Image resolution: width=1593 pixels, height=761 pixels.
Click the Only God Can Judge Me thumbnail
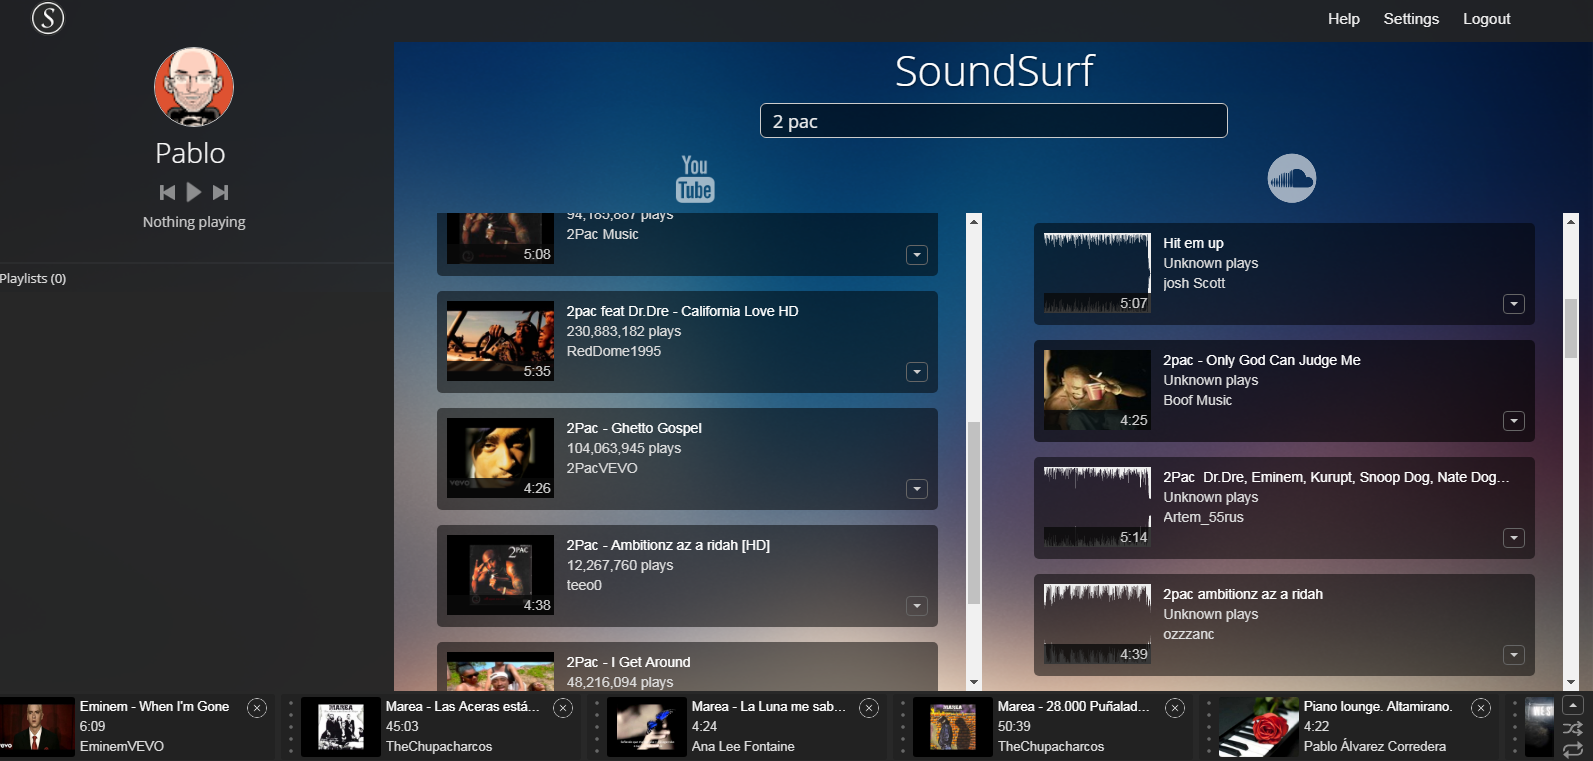pos(1097,390)
